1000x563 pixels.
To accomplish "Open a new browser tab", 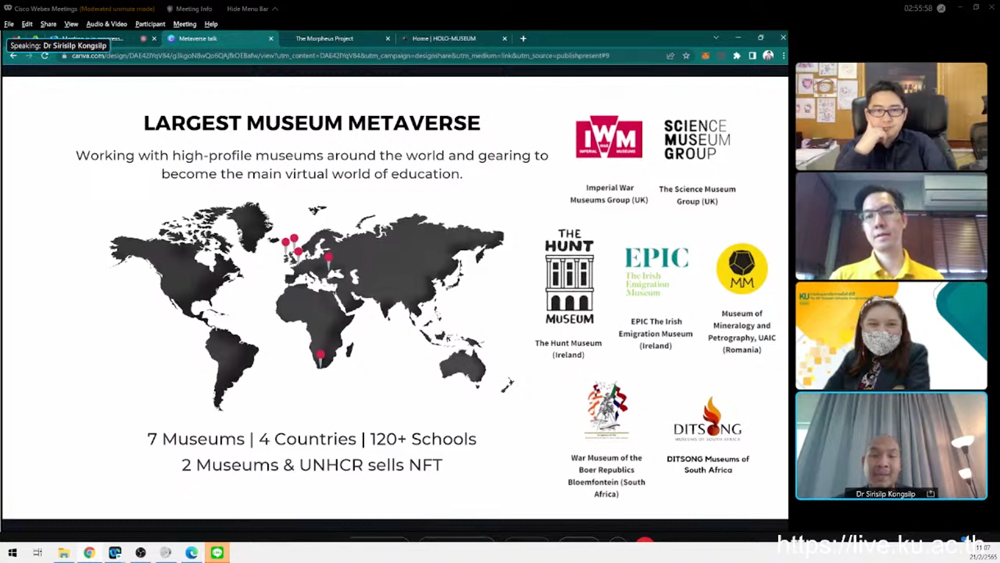I will coord(523,38).
